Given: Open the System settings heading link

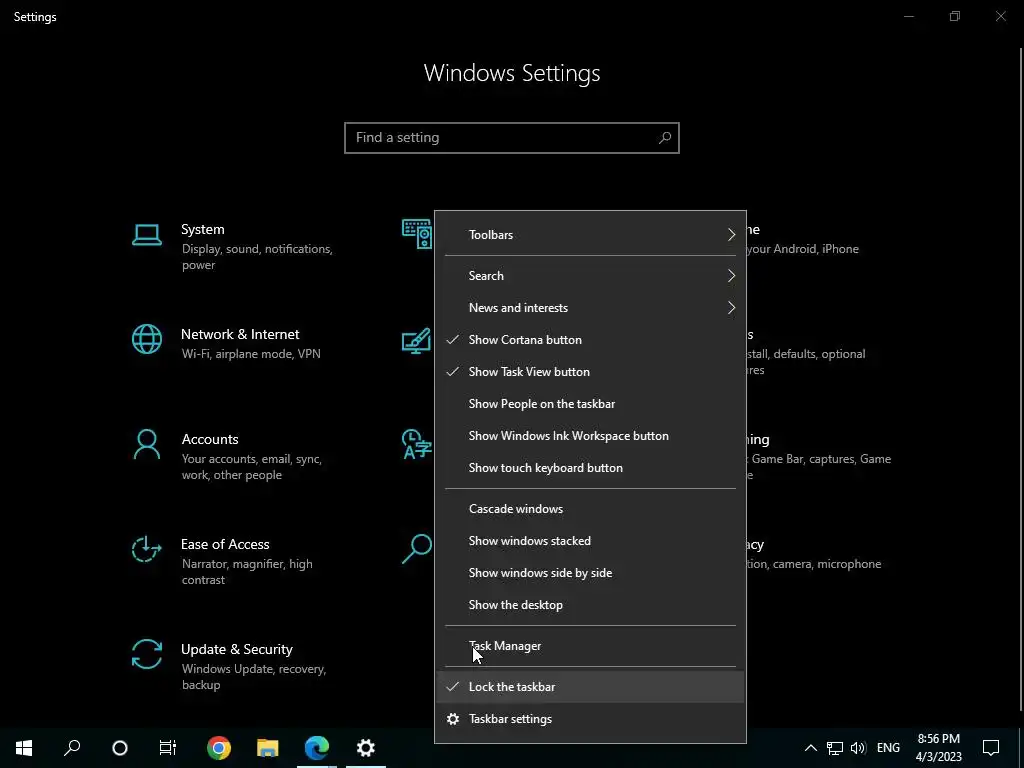Looking at the screenshot, I should tap(202, 229).
